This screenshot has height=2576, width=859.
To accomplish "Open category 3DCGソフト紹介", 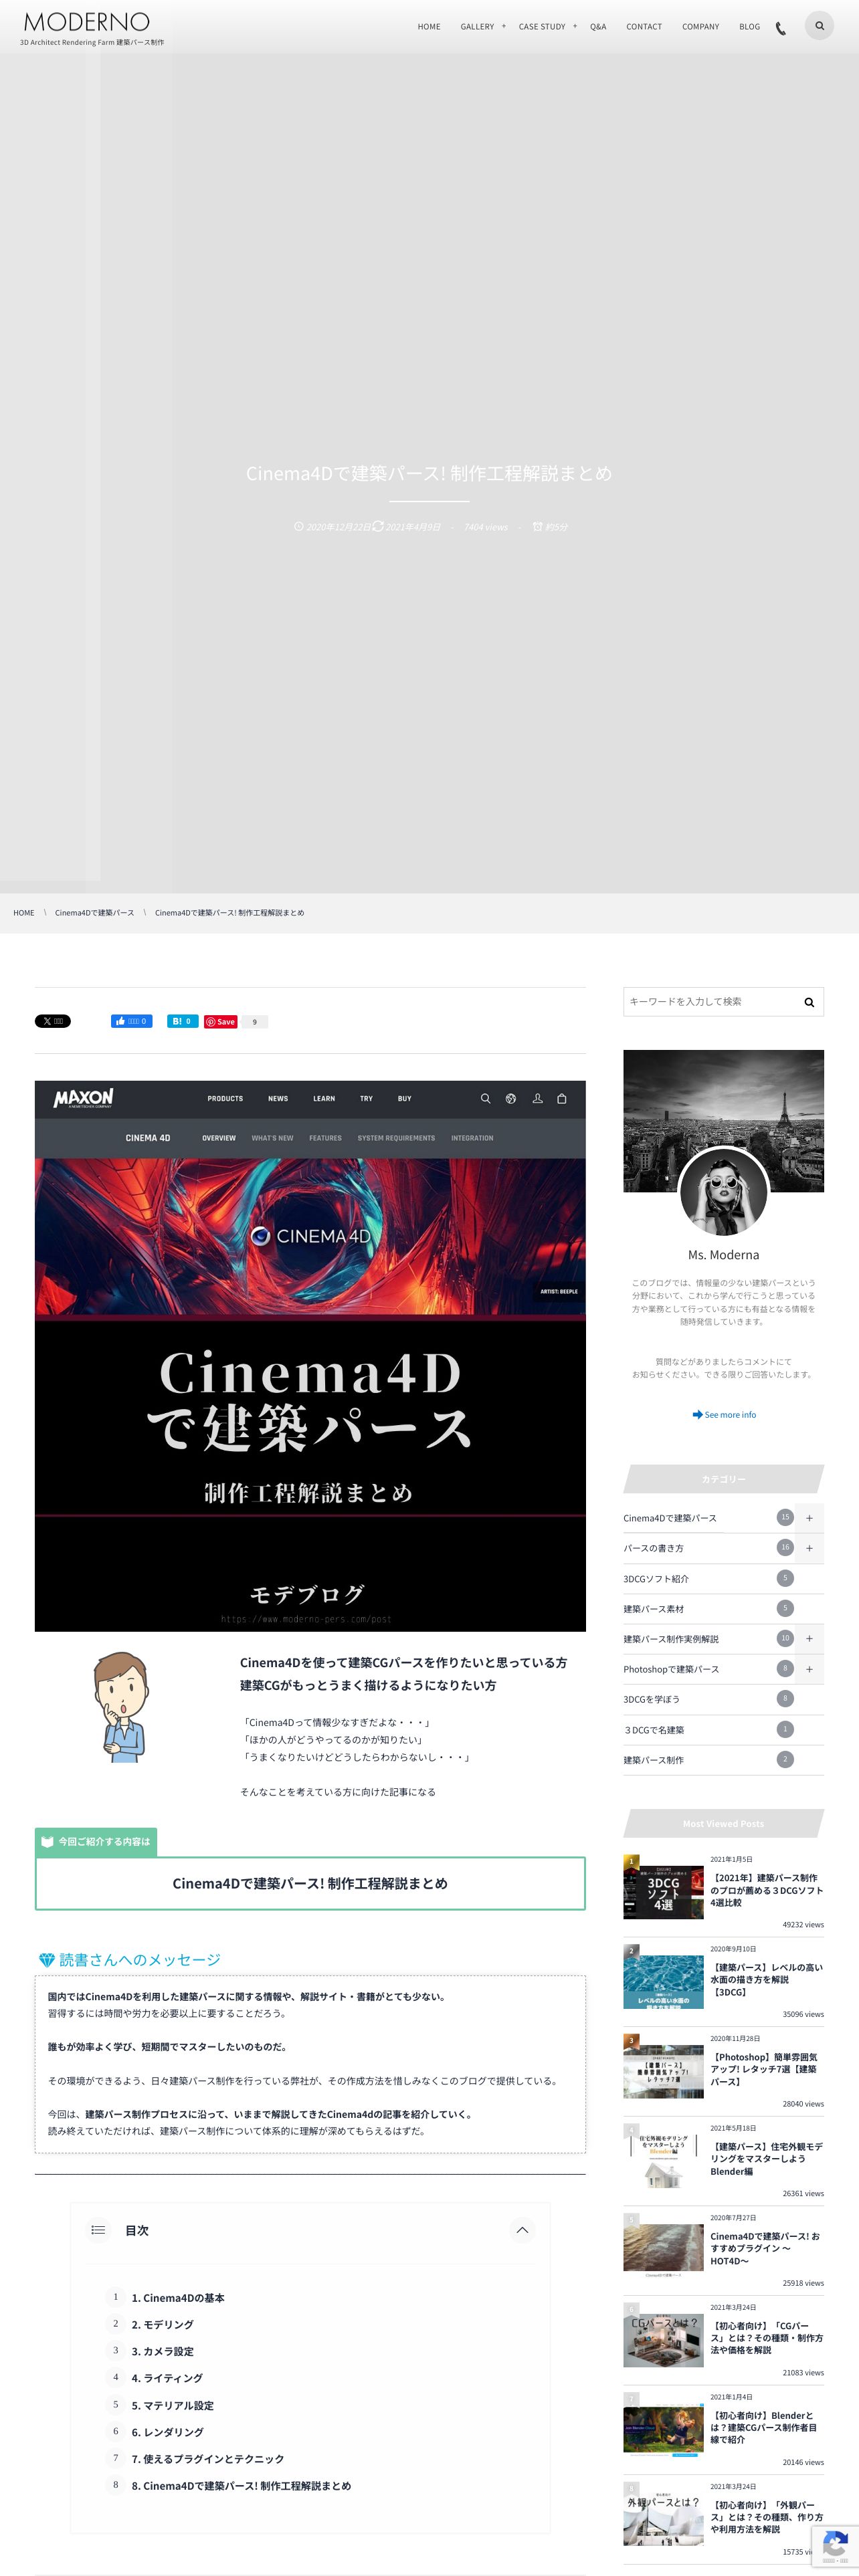I will click(x=656, y=1579).
